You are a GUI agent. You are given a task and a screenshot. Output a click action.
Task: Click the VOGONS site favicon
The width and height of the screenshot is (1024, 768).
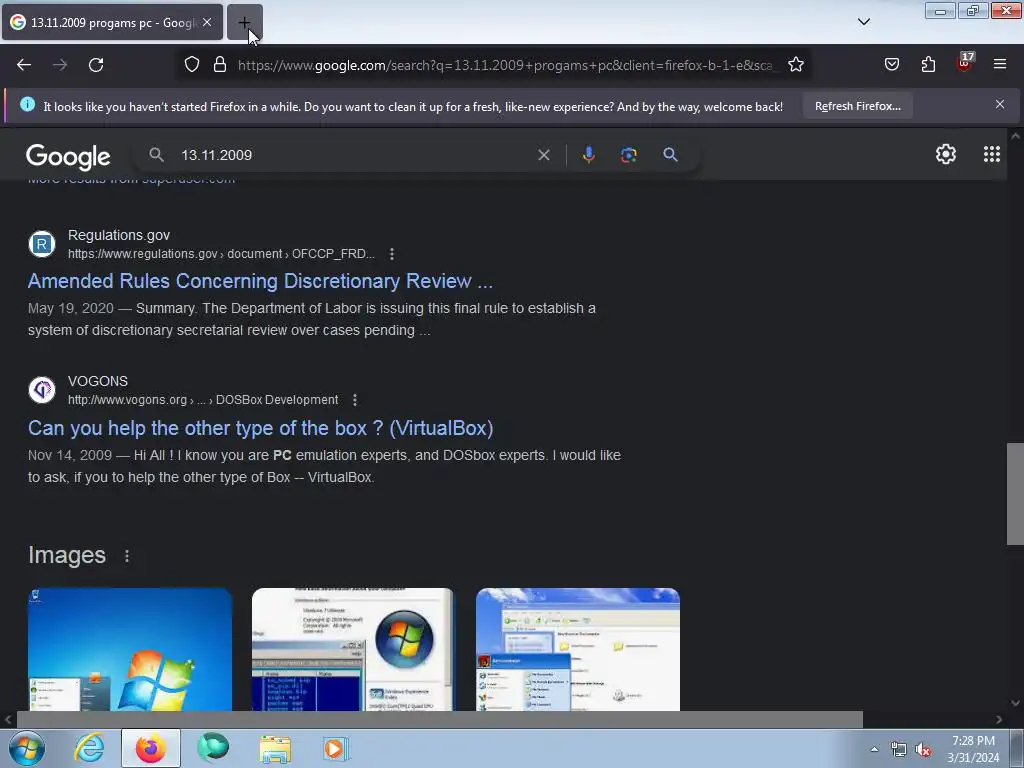click(x=42, y=390)
